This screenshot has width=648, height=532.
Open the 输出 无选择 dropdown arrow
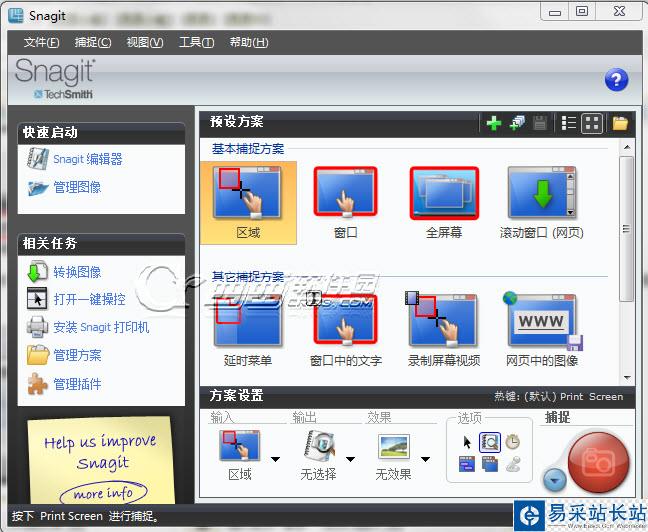tap(350, 459)
